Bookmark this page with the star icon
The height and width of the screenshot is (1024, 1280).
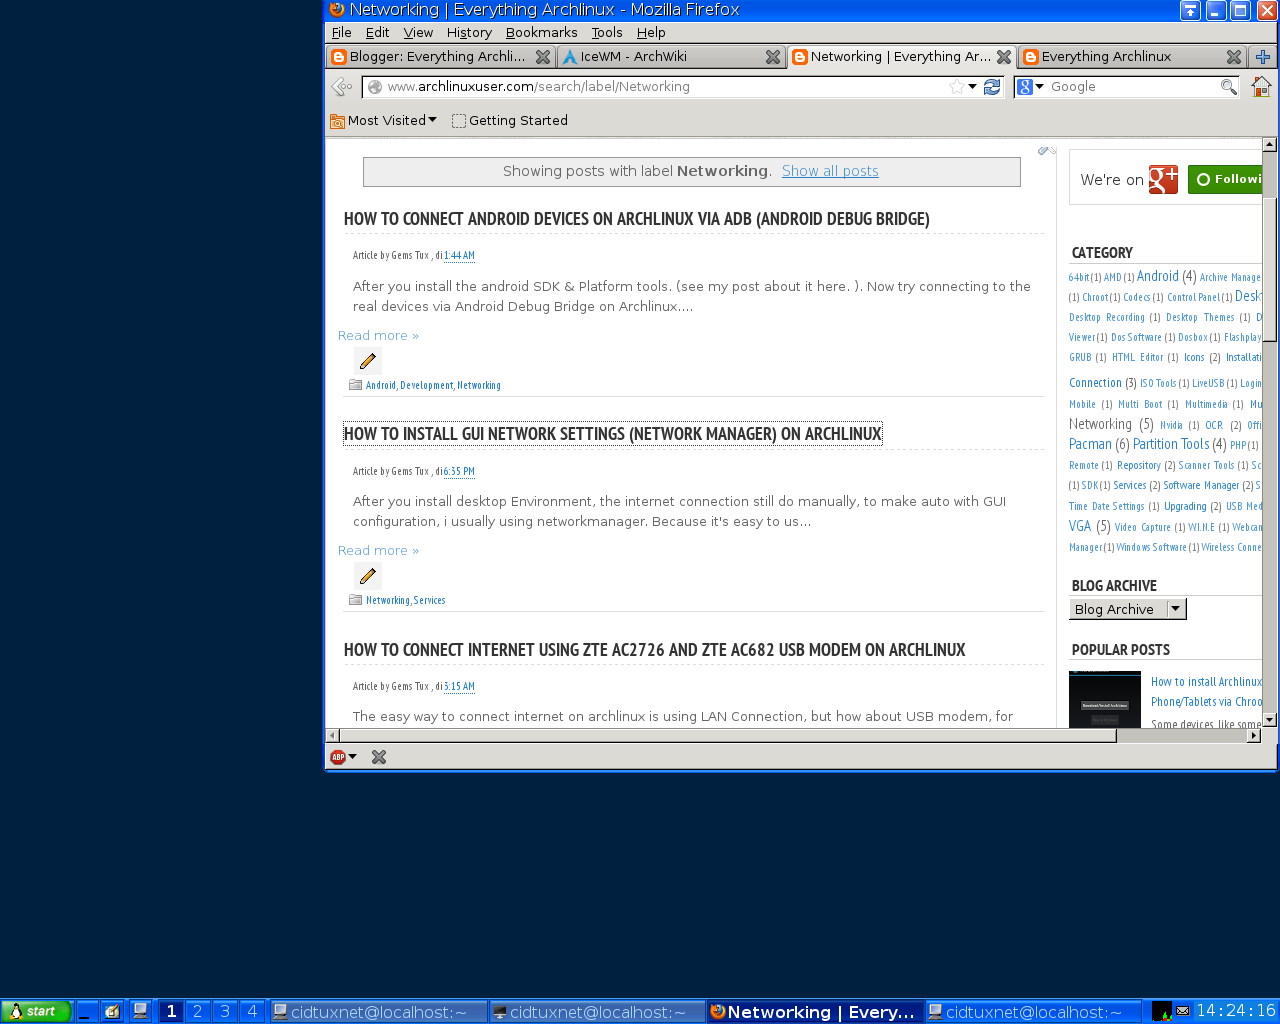(957, 87)
